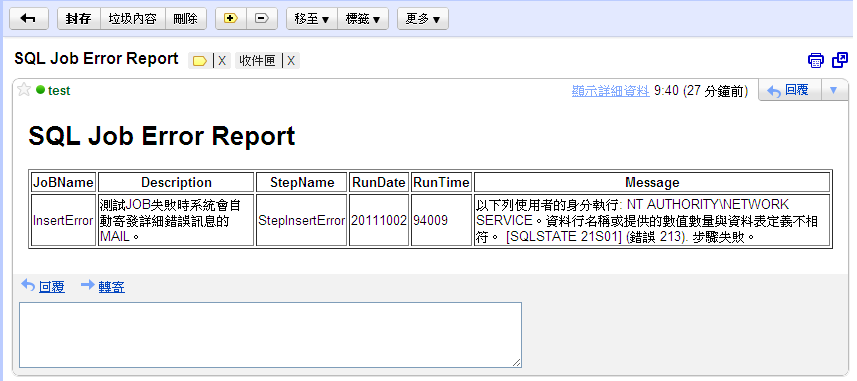857x381 pixels.
Task: Click the JoBName column header
Action: (x=63, y=182)
